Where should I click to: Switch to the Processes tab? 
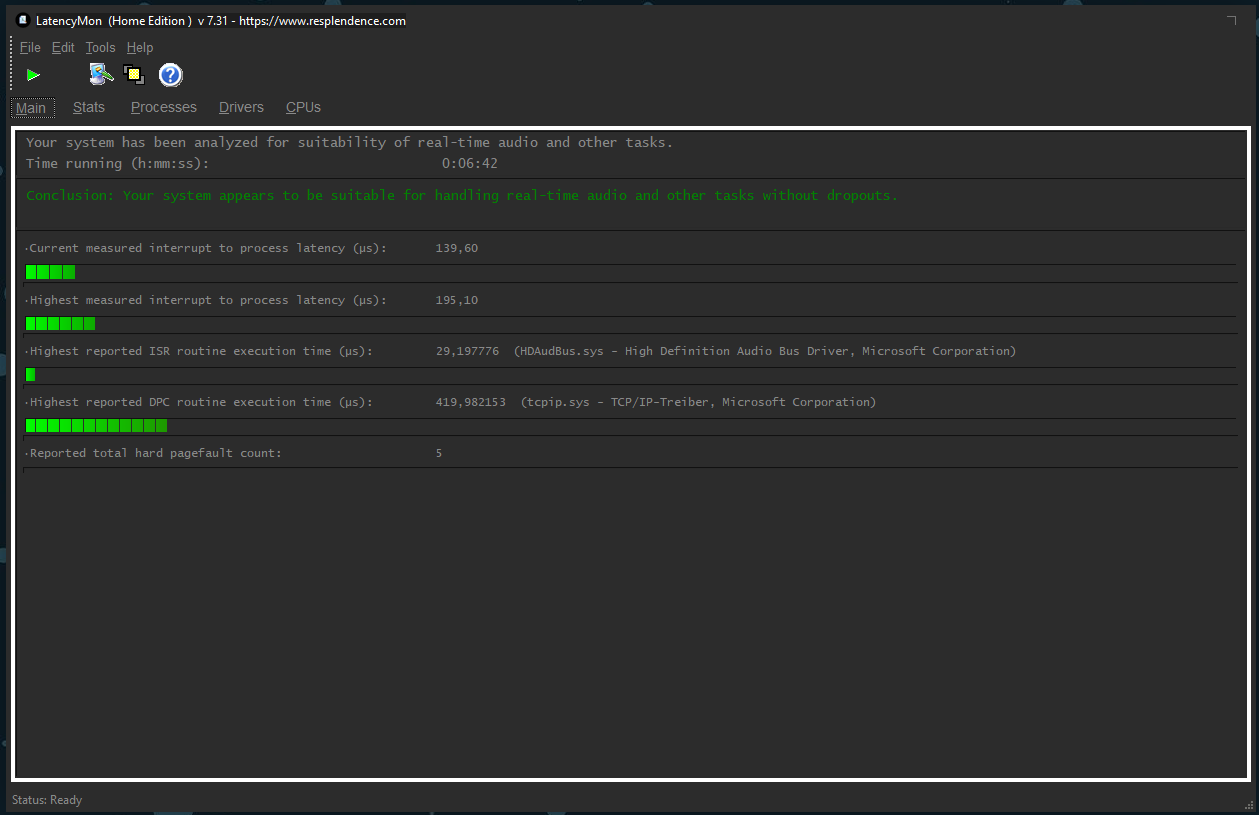164,107
